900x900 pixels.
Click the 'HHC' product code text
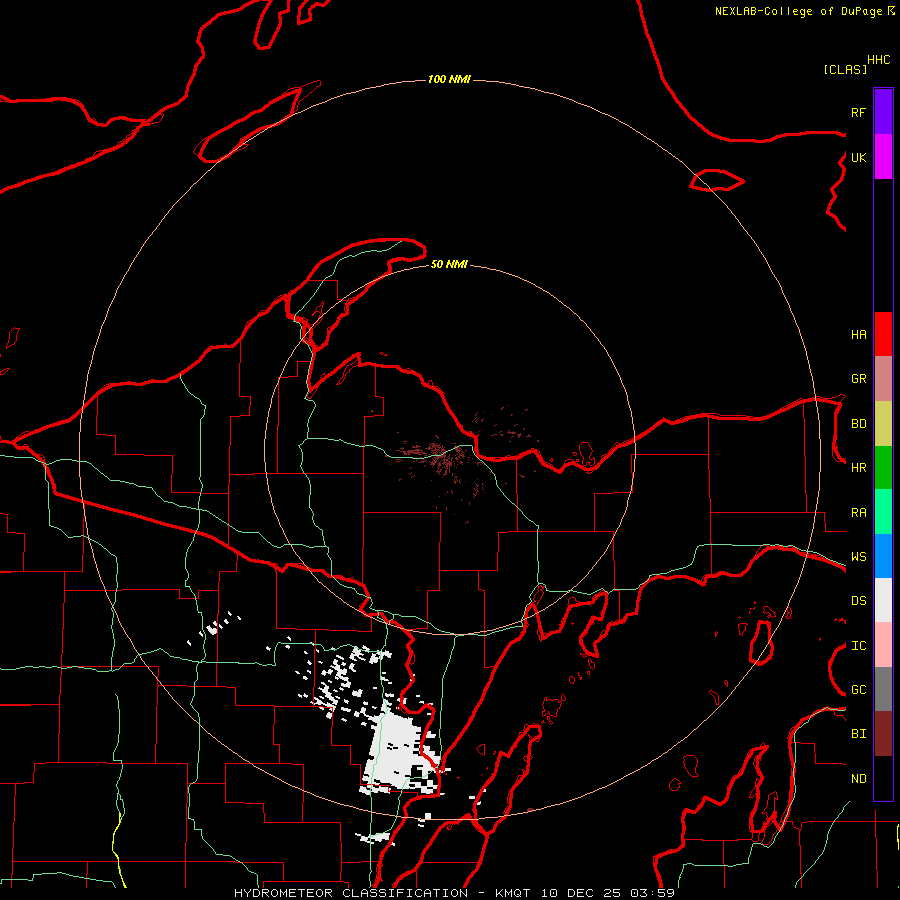pyautogui.click(x=878, y=60)
